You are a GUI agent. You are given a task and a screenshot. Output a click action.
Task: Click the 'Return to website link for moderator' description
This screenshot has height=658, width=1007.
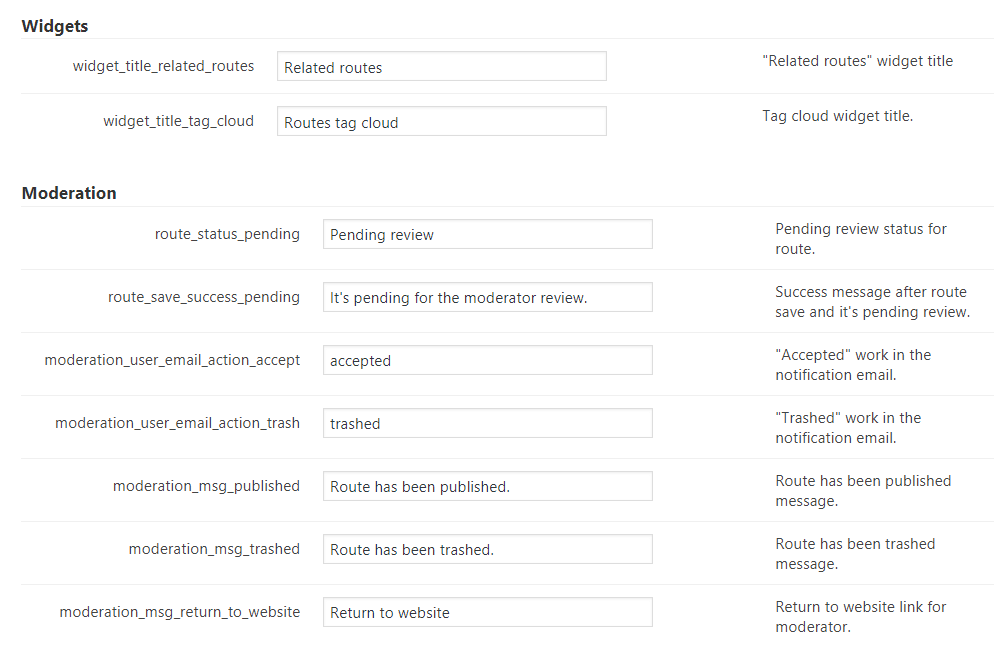tap(860, 617)
